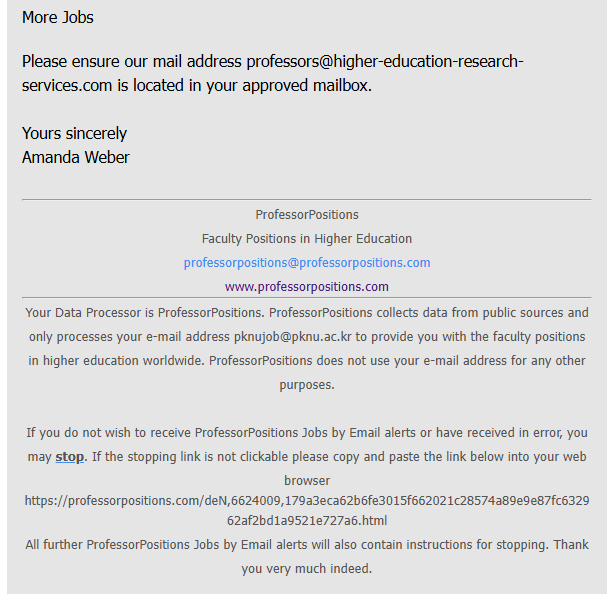The width and height of the screenshot is (611, 595).
Task: Click "Please ensure our mail address" text
Action: (x=132, y=62)
